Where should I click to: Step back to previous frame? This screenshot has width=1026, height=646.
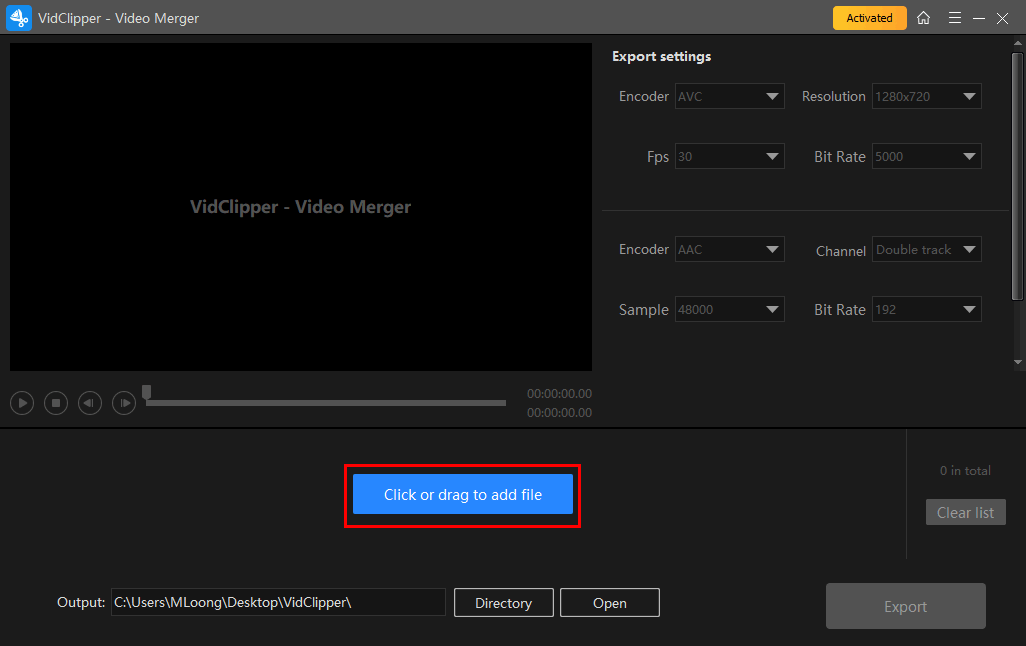[90, 403]
